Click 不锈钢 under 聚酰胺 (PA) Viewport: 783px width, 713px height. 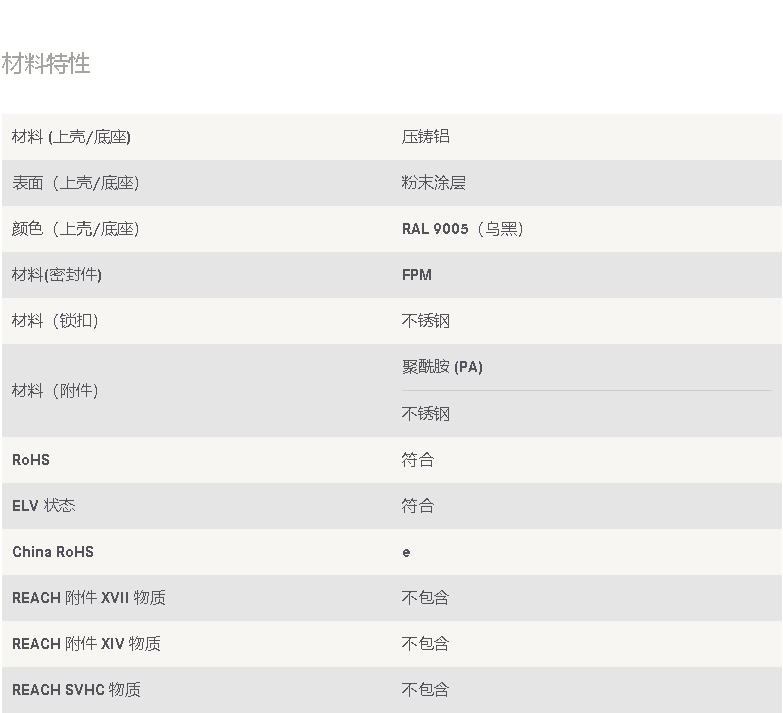pos(425,413)
